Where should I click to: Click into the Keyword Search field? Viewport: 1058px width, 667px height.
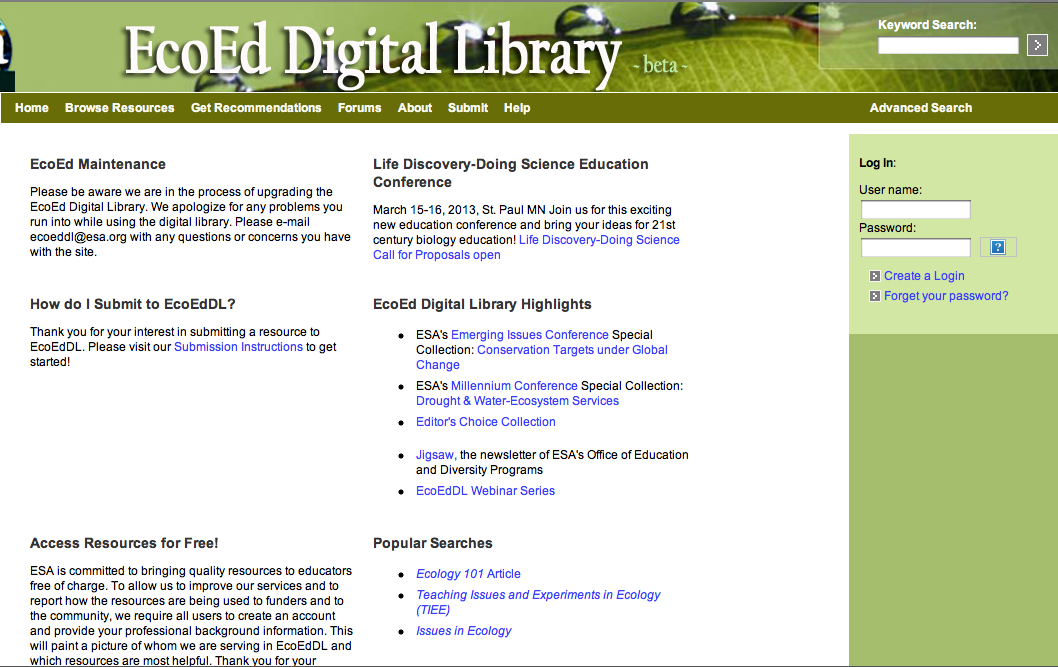pos(947,45)
